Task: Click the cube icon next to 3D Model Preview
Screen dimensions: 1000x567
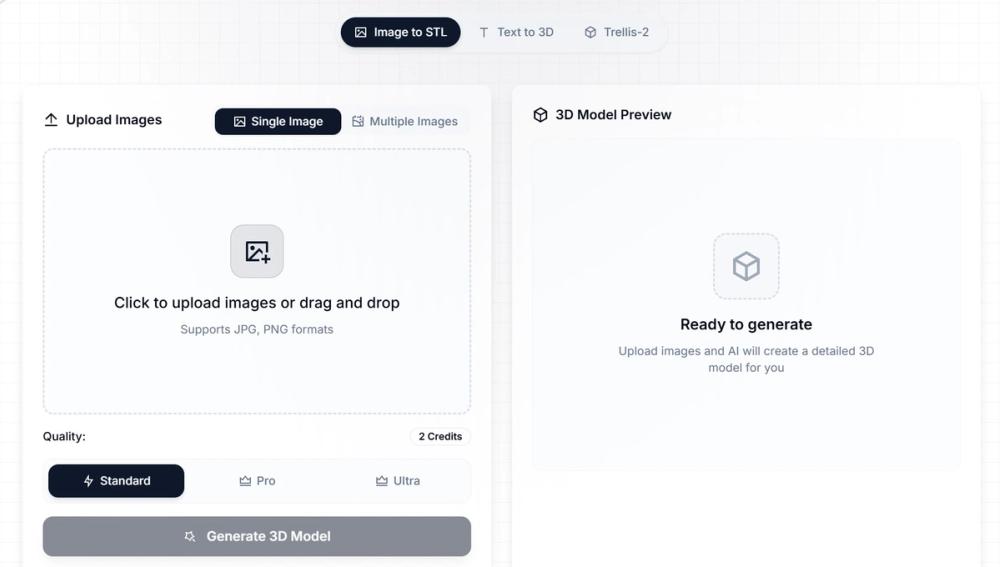Action: pos(540,115)
